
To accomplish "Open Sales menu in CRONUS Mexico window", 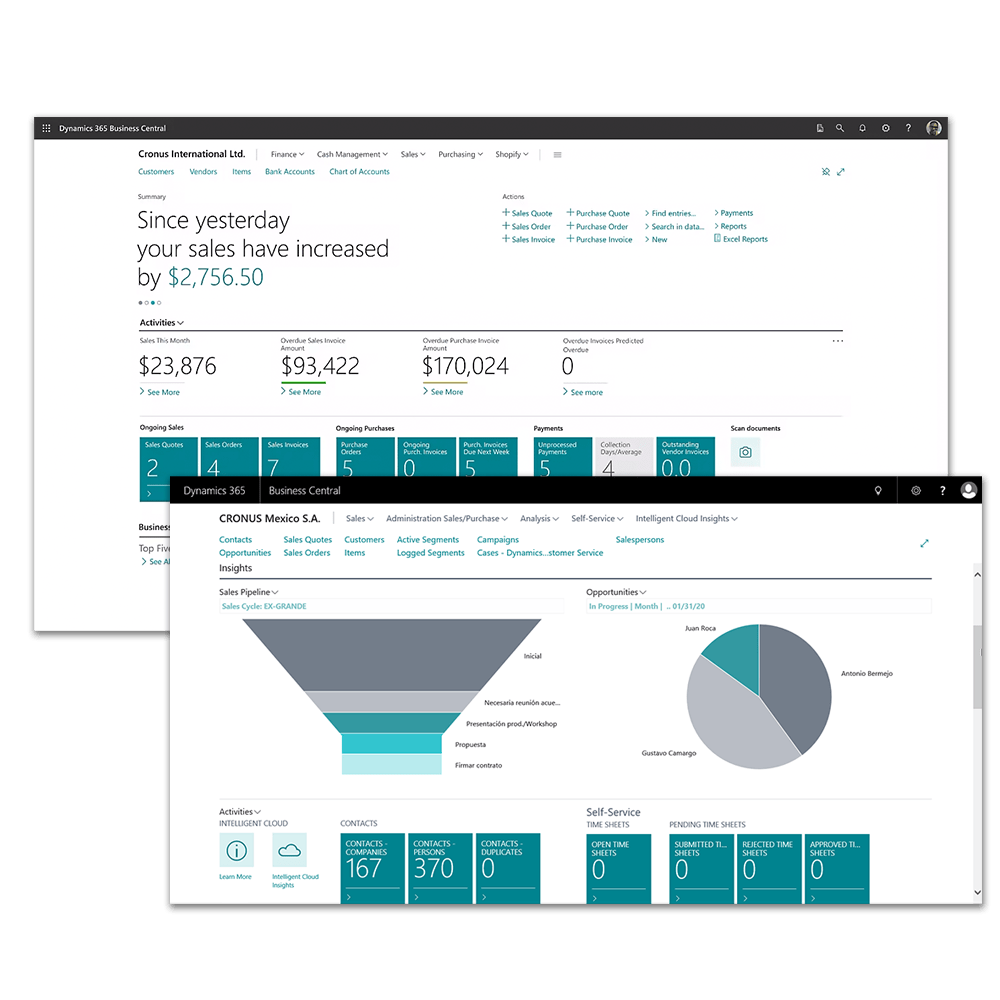I will 360,518.
